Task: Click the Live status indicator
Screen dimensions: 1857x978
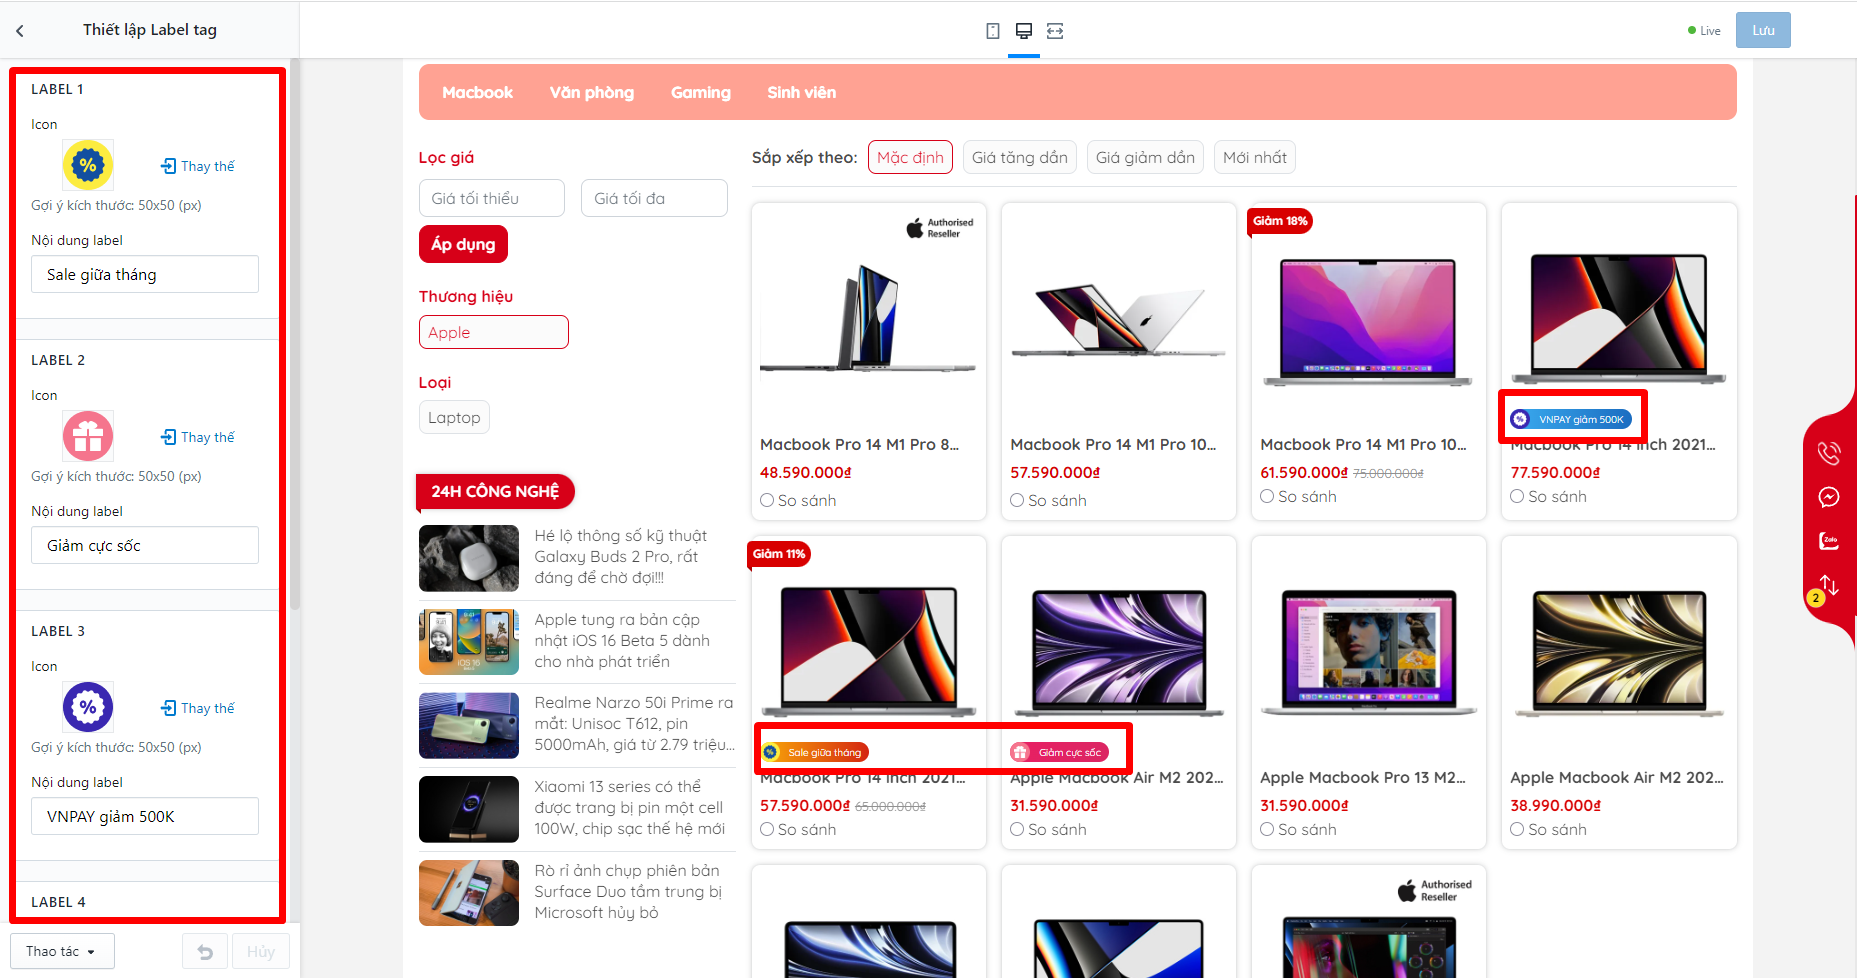Action: 1704,31
